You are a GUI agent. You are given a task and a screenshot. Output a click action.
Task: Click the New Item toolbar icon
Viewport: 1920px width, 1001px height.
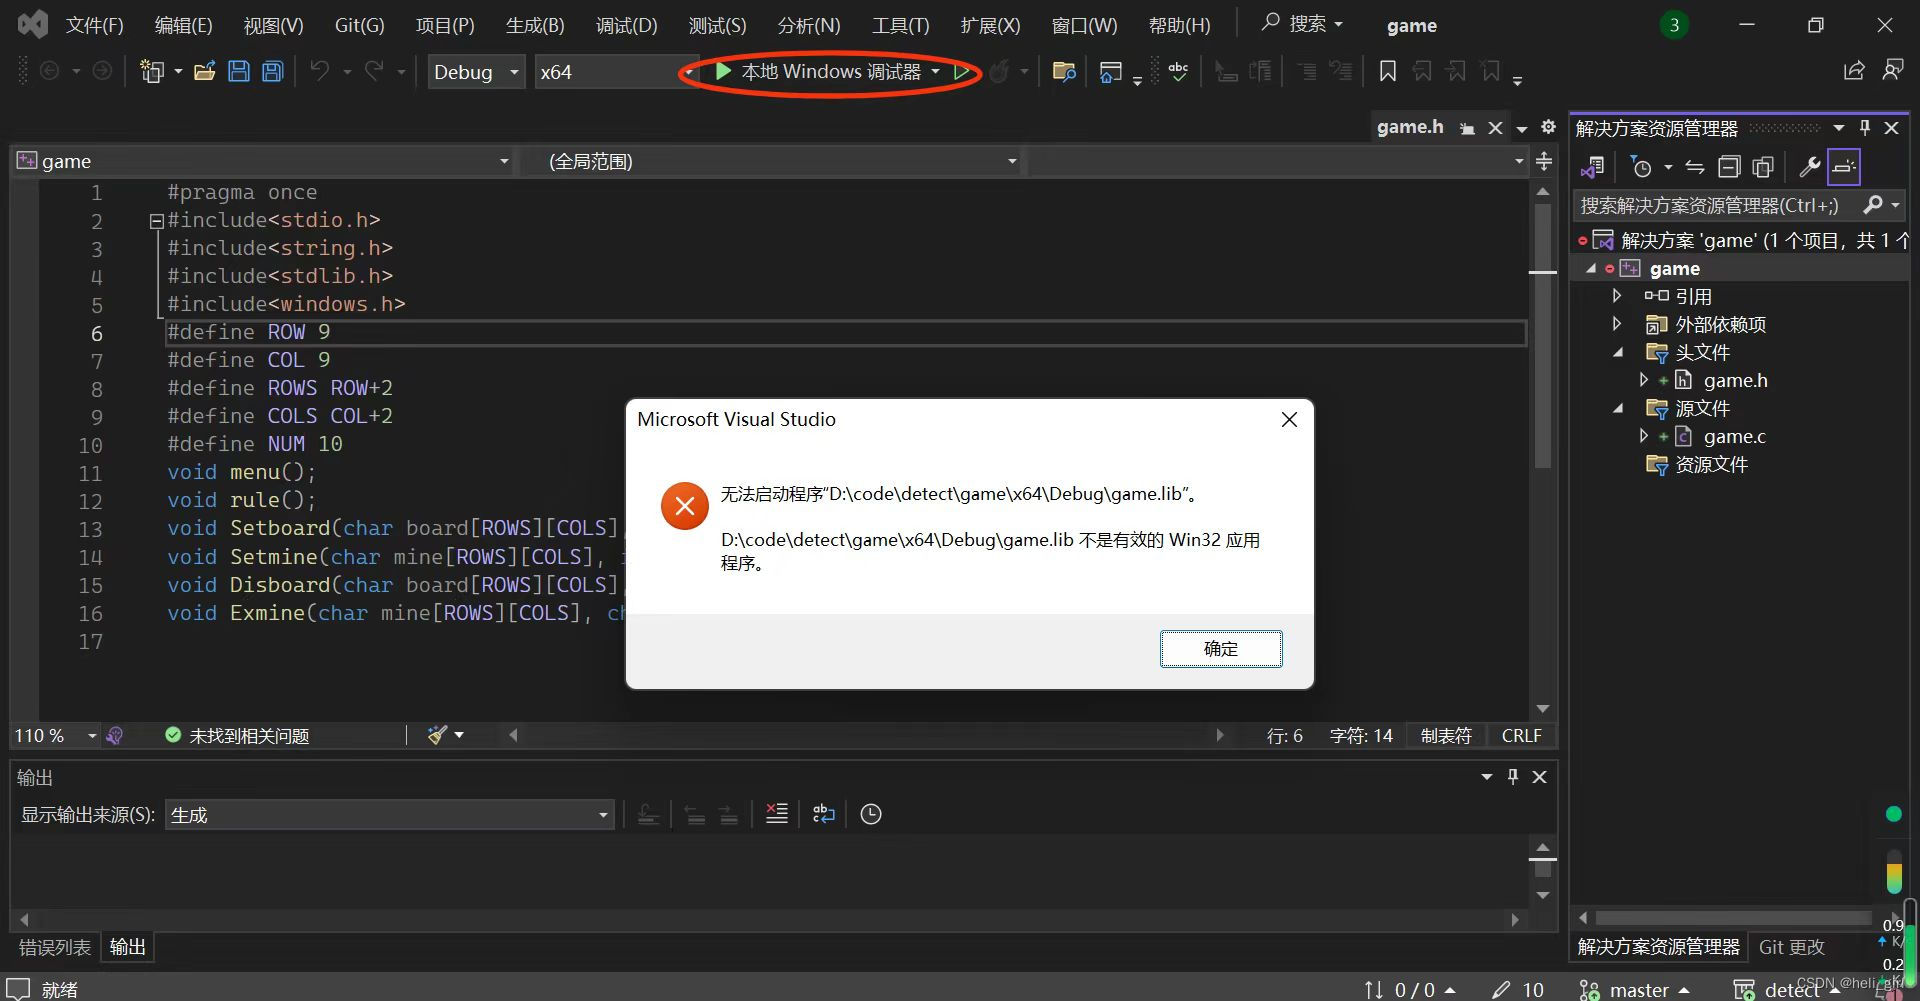click(152, 71)
